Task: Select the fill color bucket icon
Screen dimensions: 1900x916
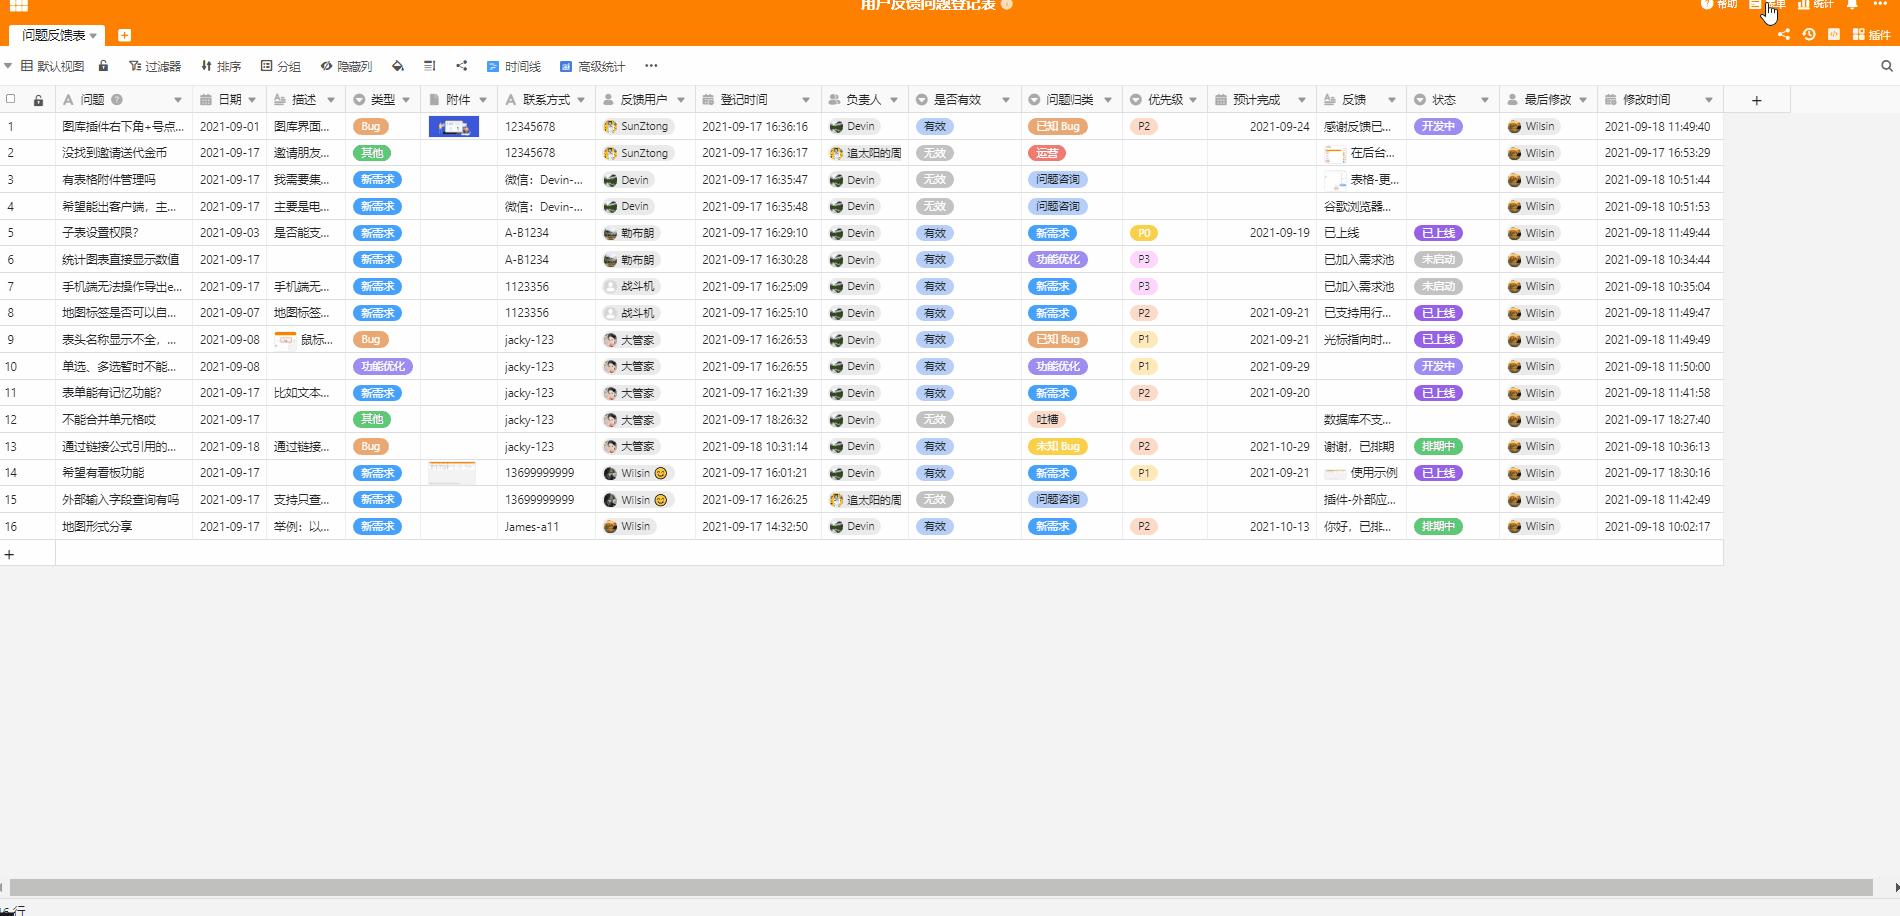Action: pyautogui.click(x=397, y=66)
